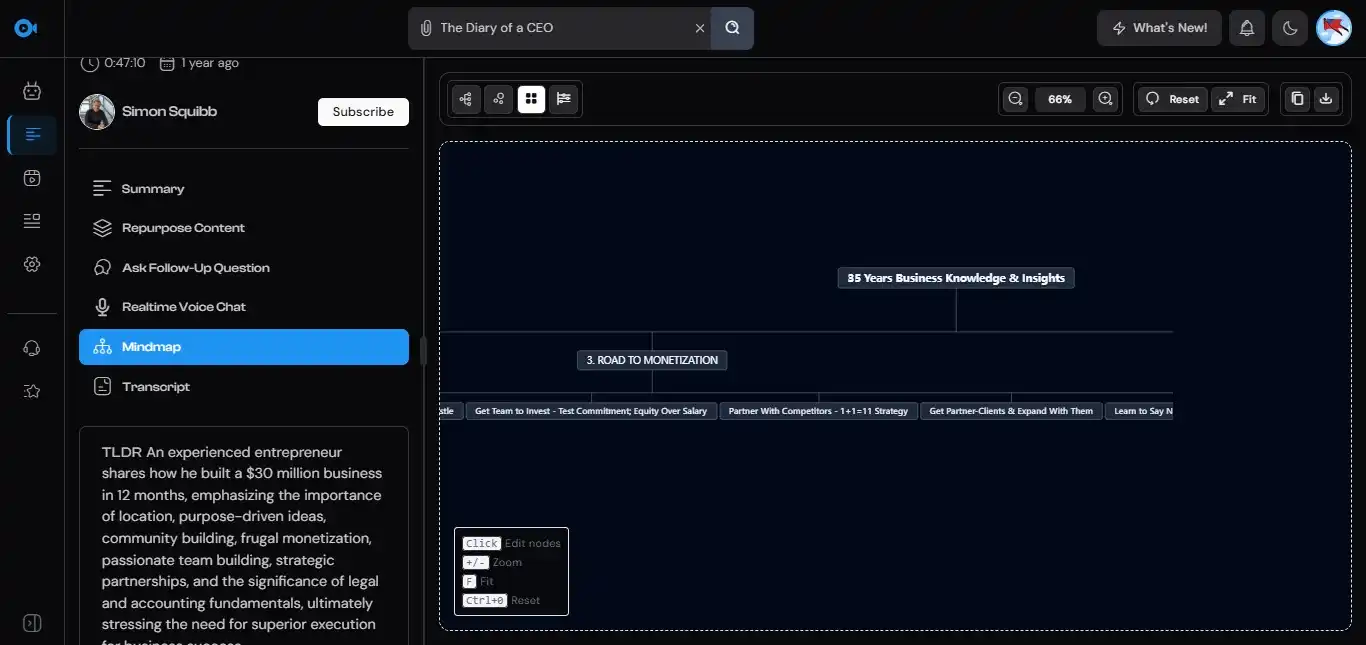Choose the timeline layout mindmap icon
The height and width of the screenshot is (645, 1366).
564,99
